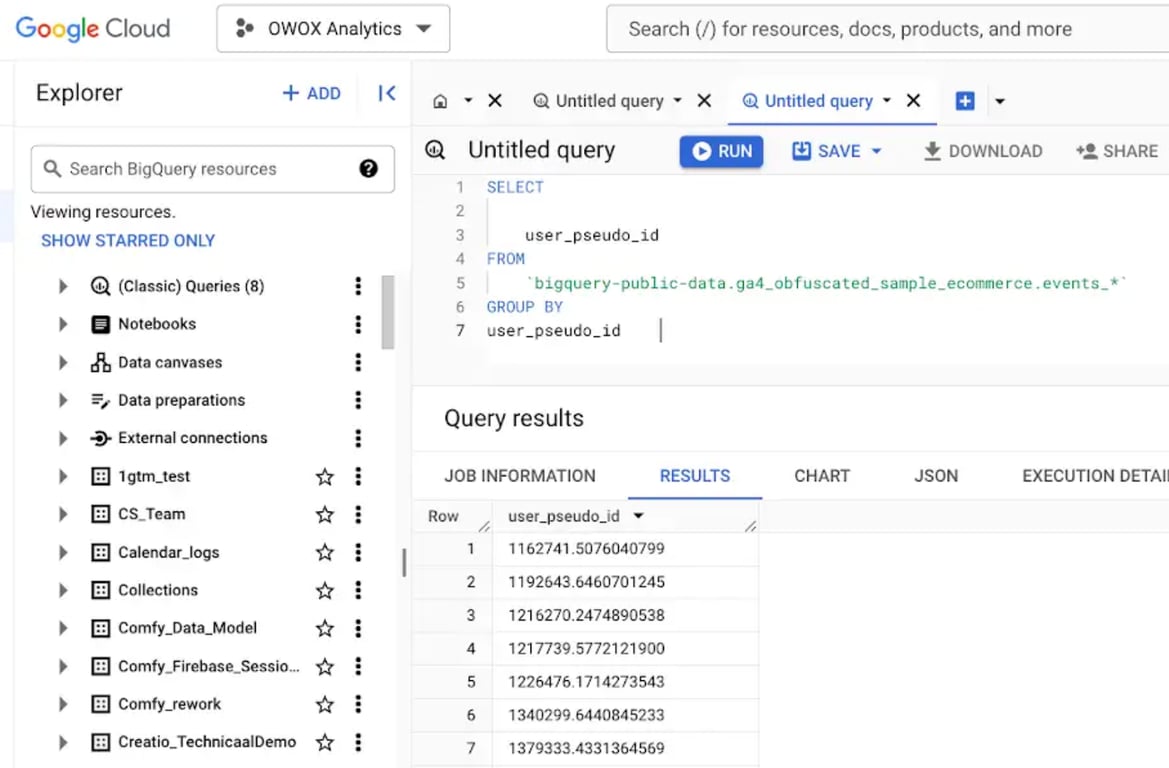Open actions menu for External connections

[x=358, y=438]
